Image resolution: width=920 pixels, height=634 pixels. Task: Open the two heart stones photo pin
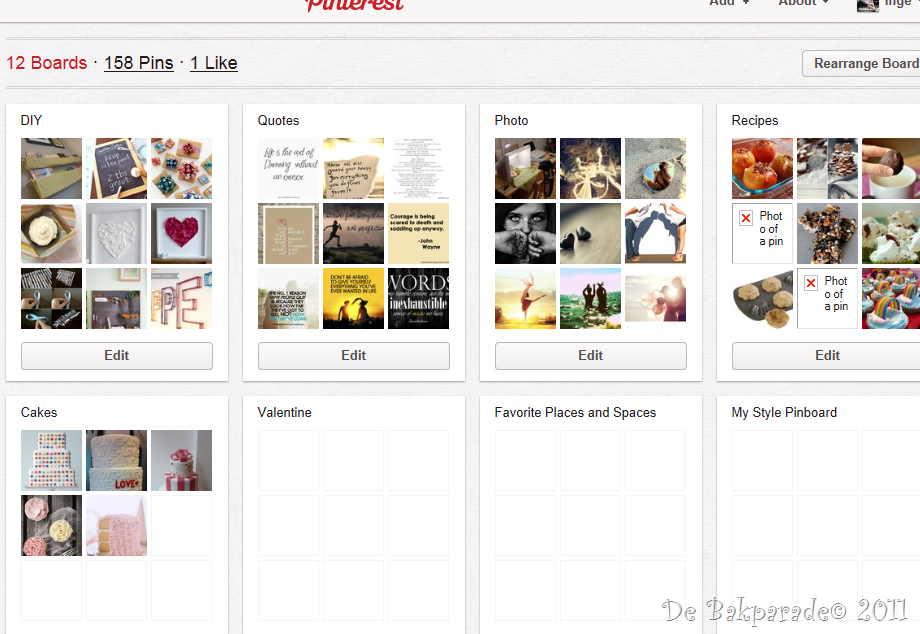(x=591, y=233)
